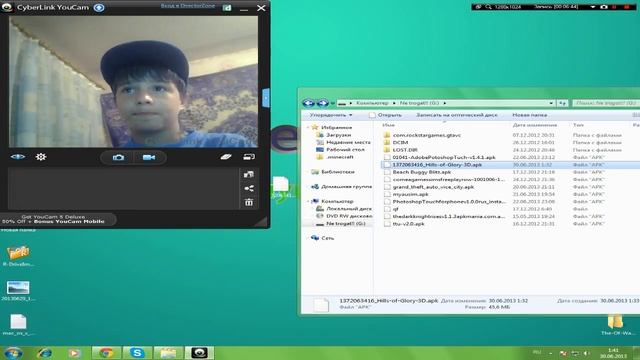
Task: Sort by Имя column header
Action: 389,125
